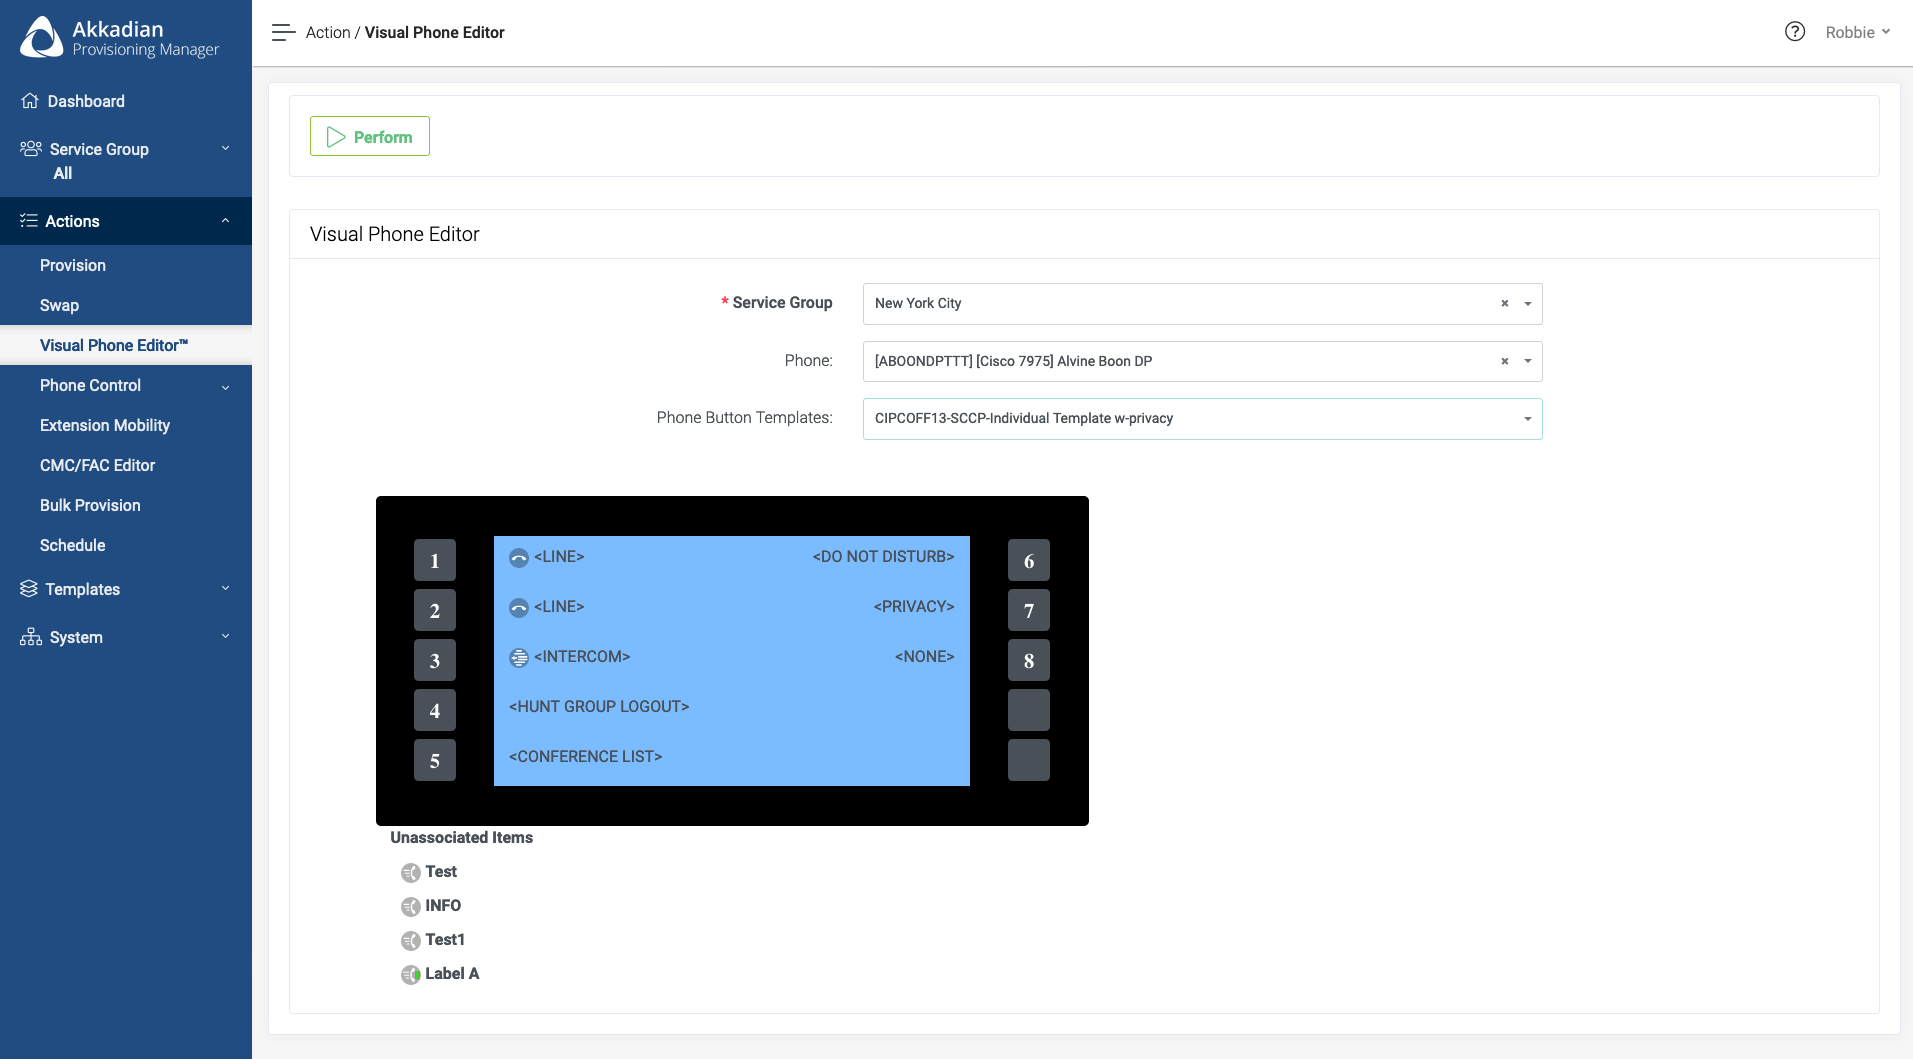Select HUNT GROUP LOGOUT on phone screen
The width and height of the screenshot is (1913, 1059).
click(x=599, y=707)
